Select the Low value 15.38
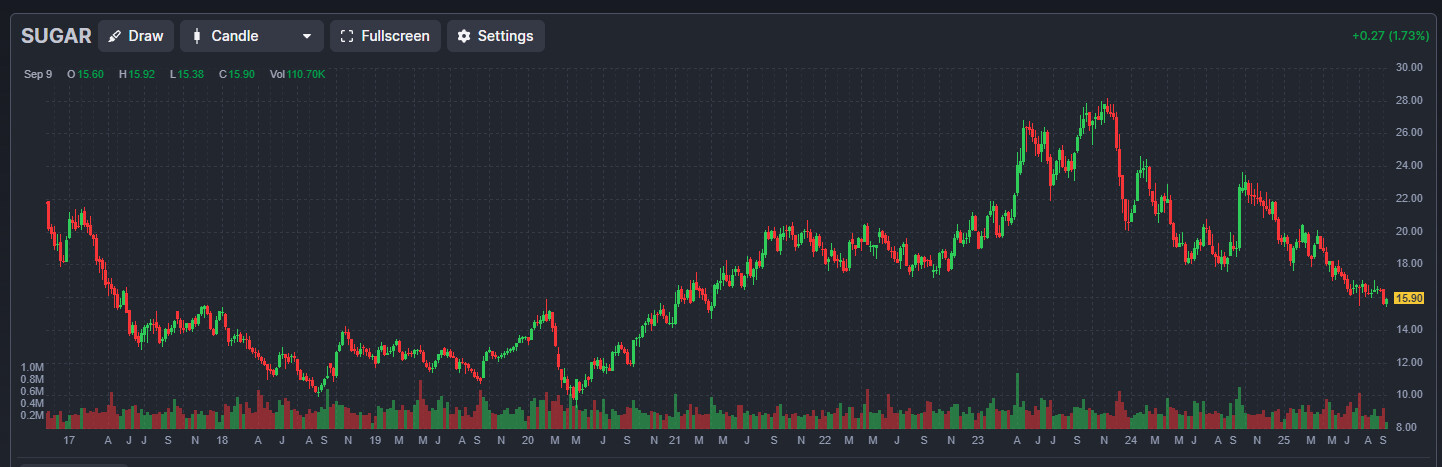The height and width of the screenshot is (467, 1442). (194, 74)
